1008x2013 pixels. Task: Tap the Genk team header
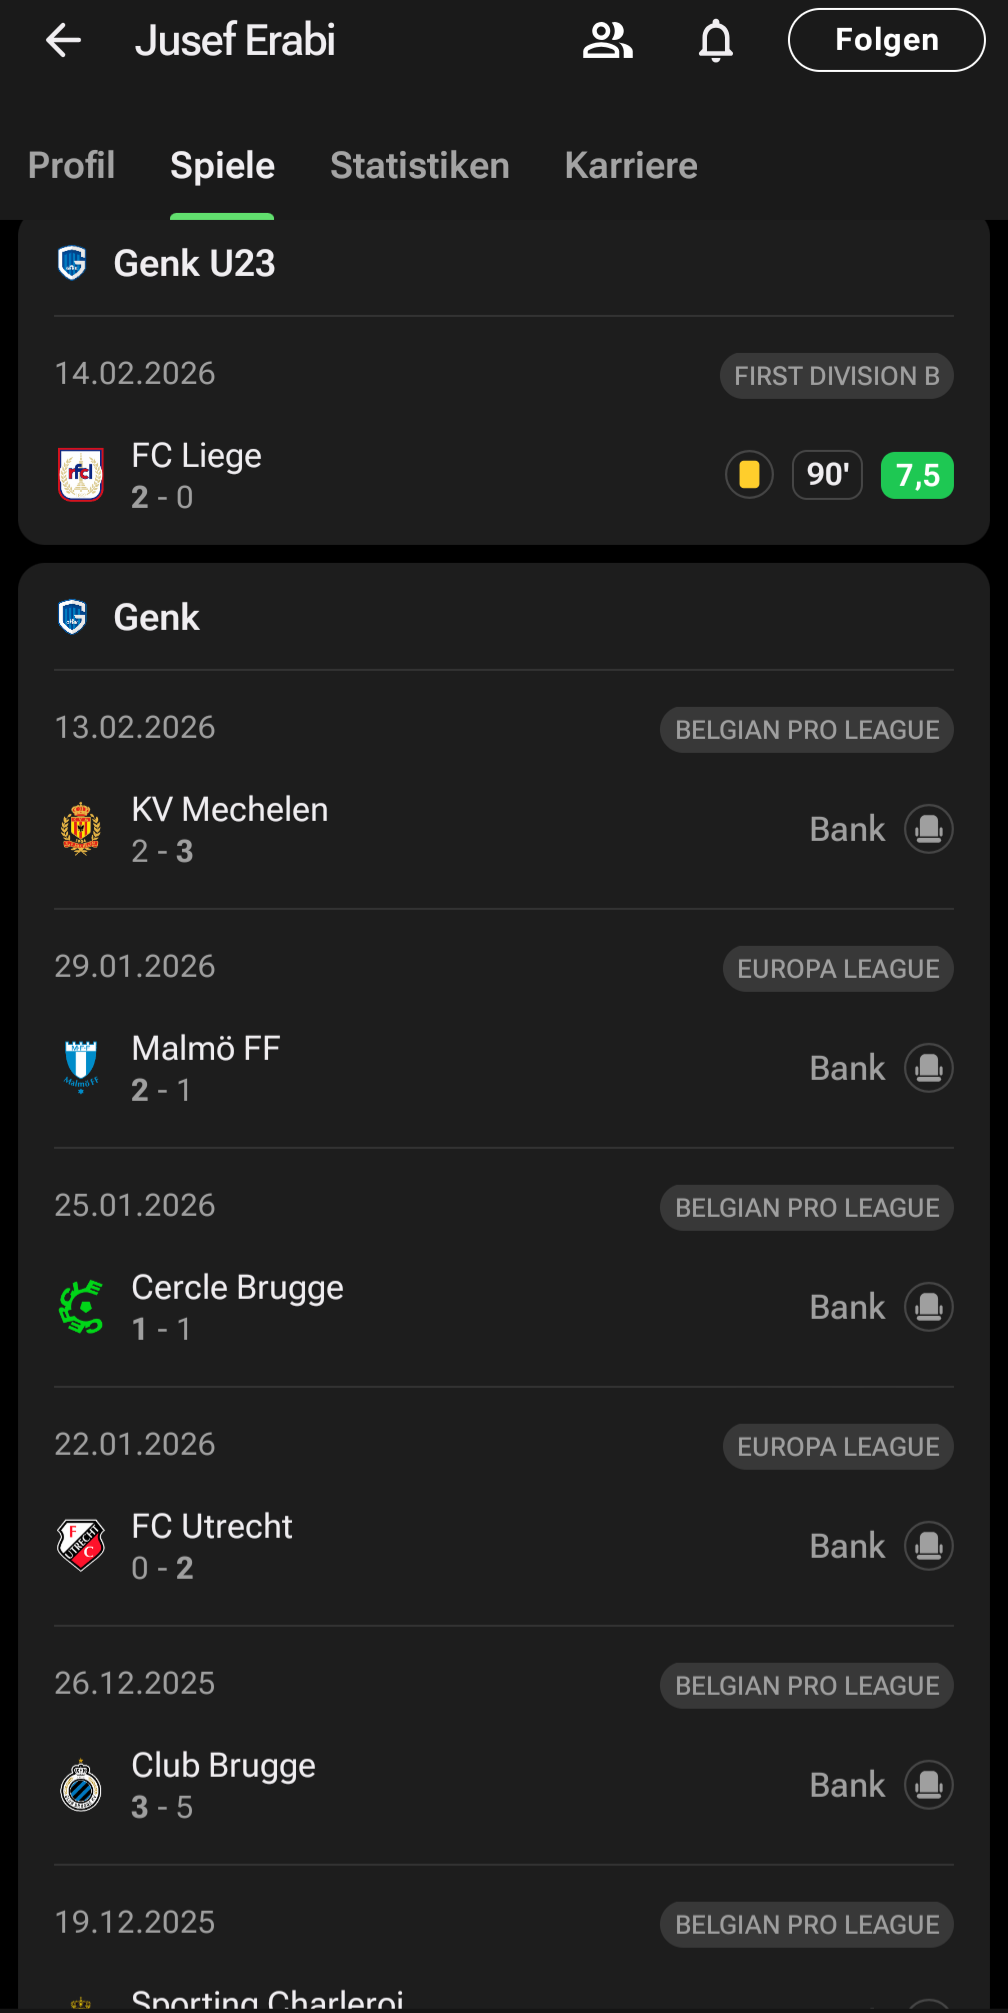tap(157, 617)
